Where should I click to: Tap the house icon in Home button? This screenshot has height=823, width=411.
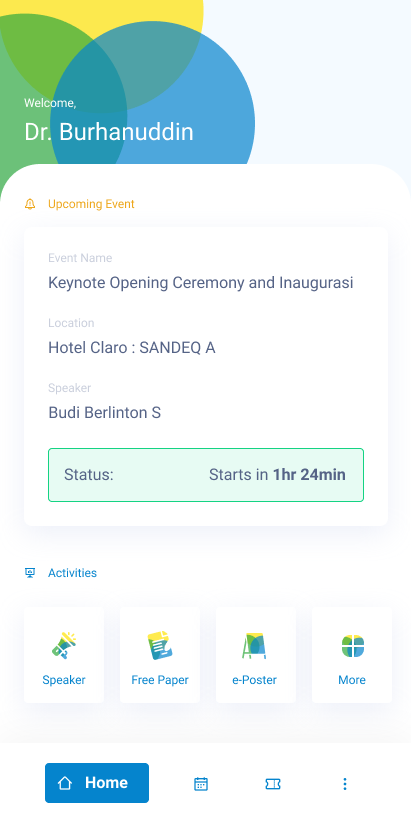click(x=65, y=783)
